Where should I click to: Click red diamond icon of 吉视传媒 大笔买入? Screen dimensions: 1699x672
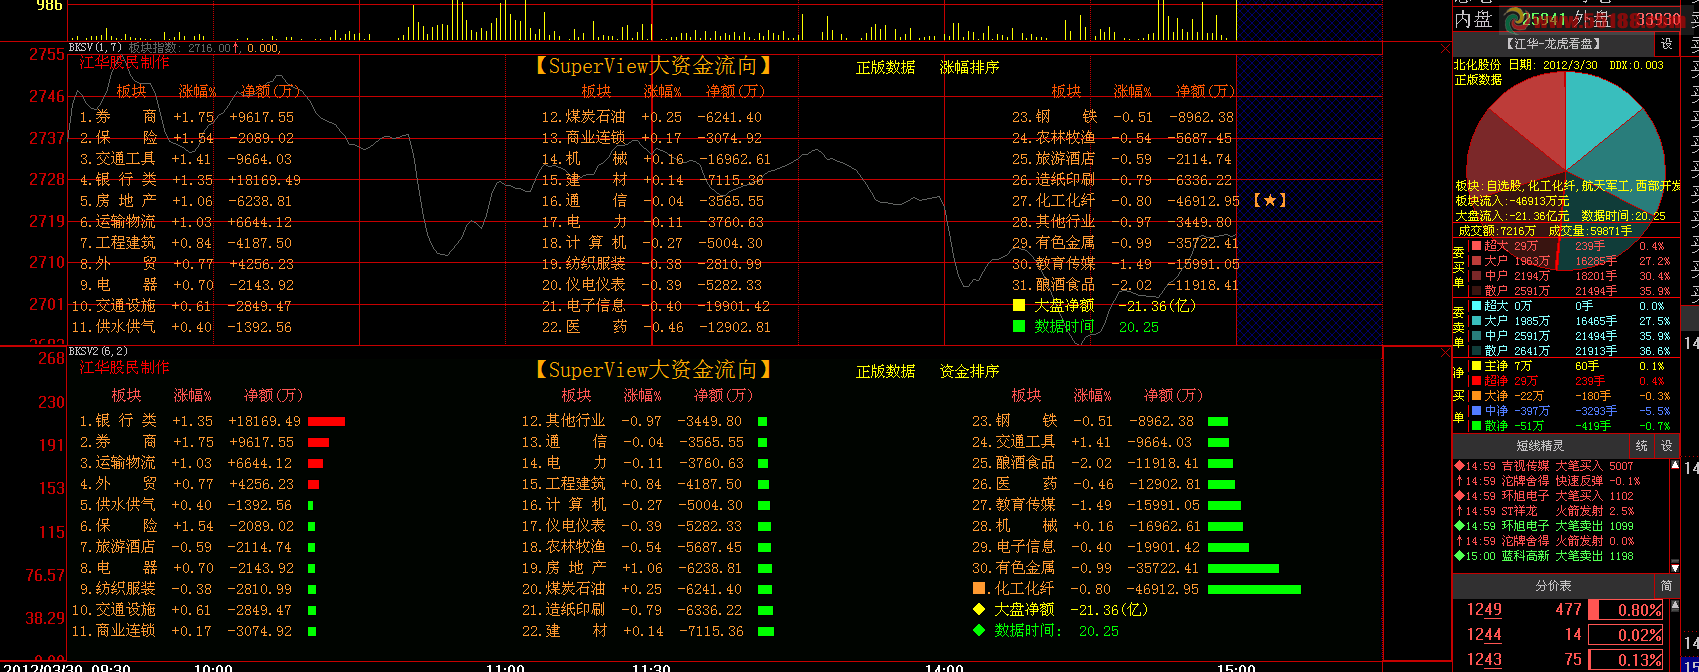pyautogui.click(x=1460, y=466)
